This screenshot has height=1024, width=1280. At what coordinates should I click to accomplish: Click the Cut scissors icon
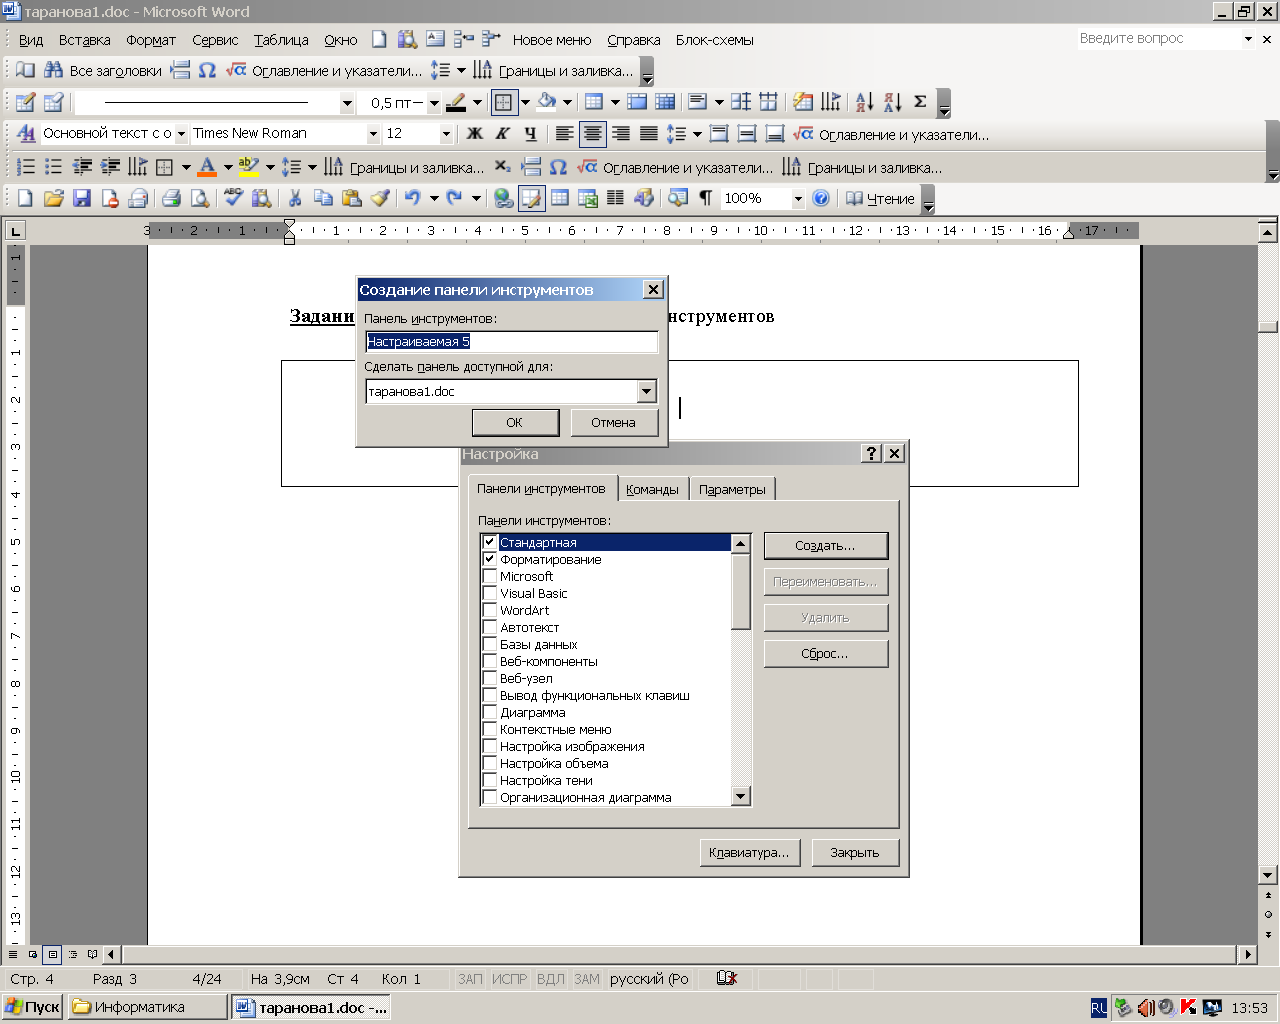tap(295, 198)
